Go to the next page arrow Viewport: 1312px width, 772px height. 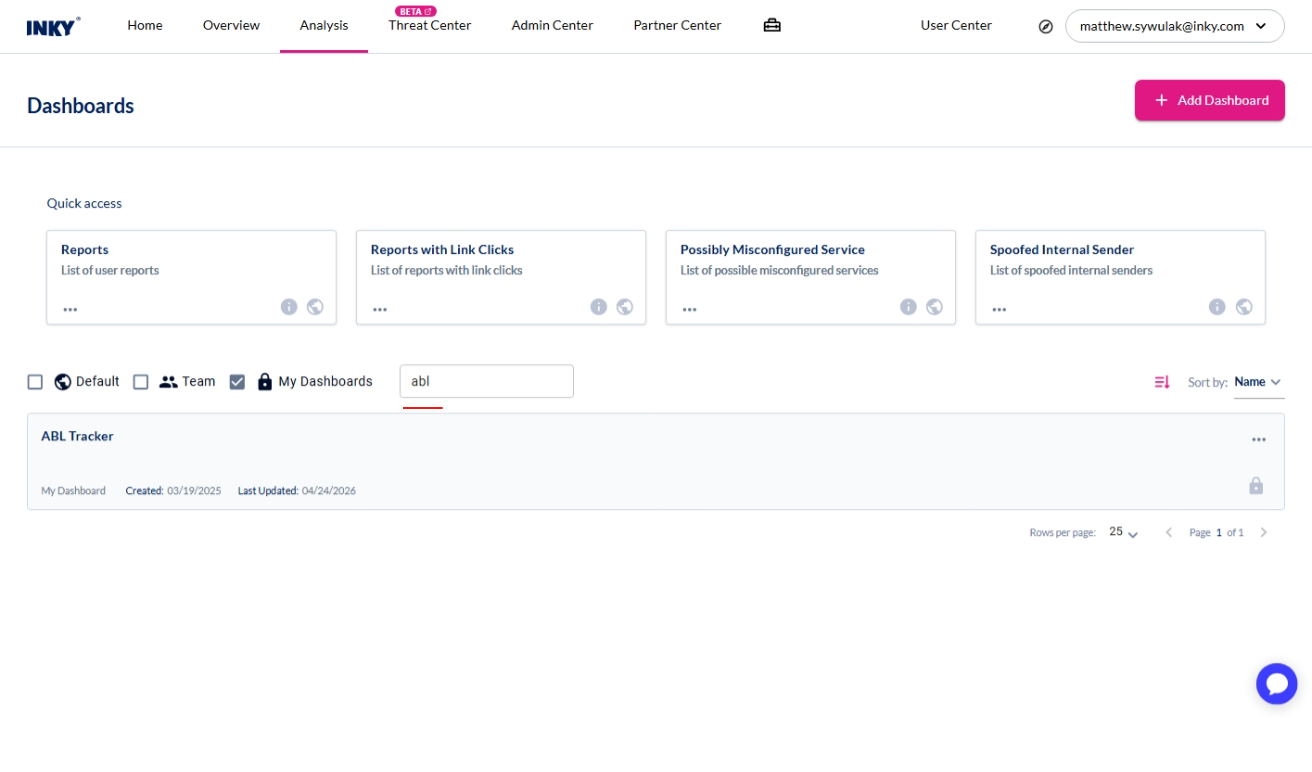coord(1264,533)
